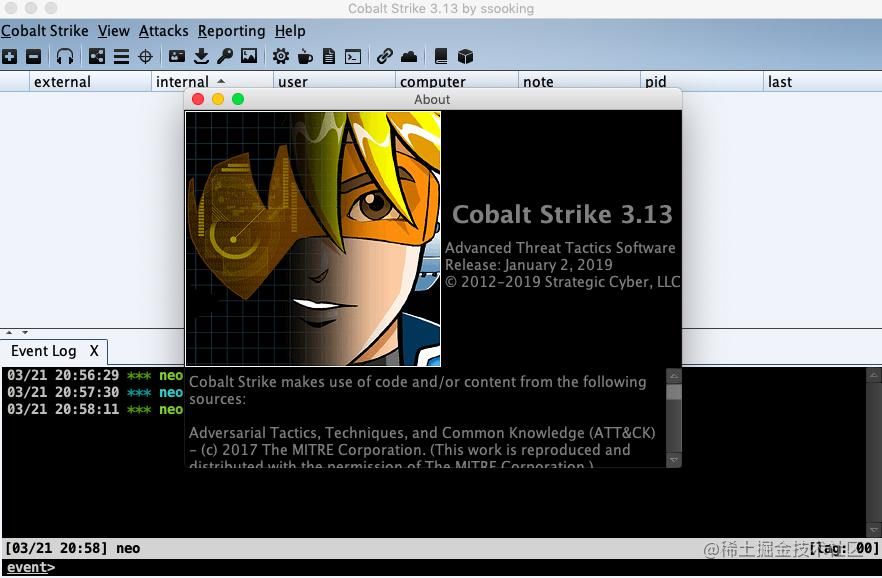Click the Cobalt Strike character artwork
The image size is (882, 578).
313,238
